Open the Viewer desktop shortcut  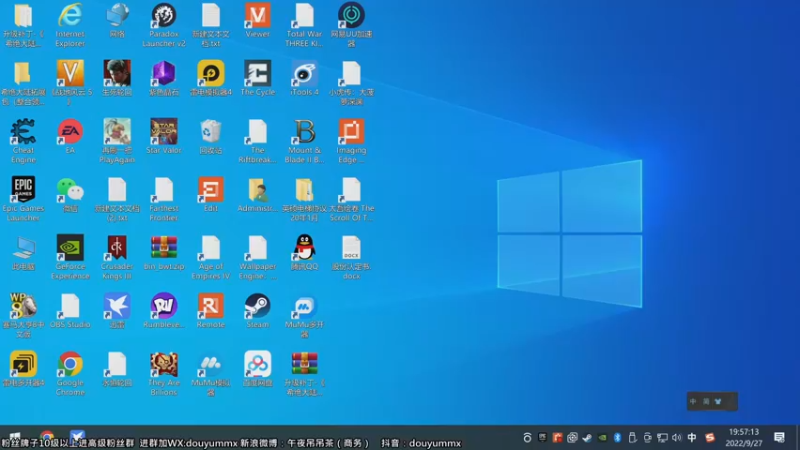click(258, 20)
